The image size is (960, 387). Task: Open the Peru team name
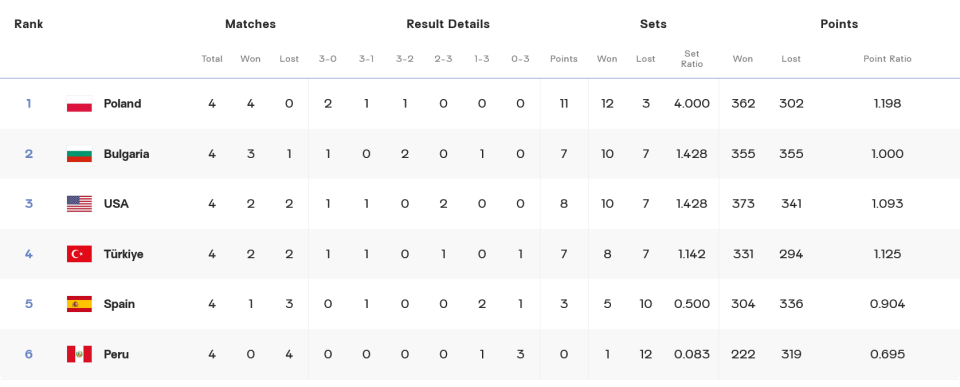116,354
